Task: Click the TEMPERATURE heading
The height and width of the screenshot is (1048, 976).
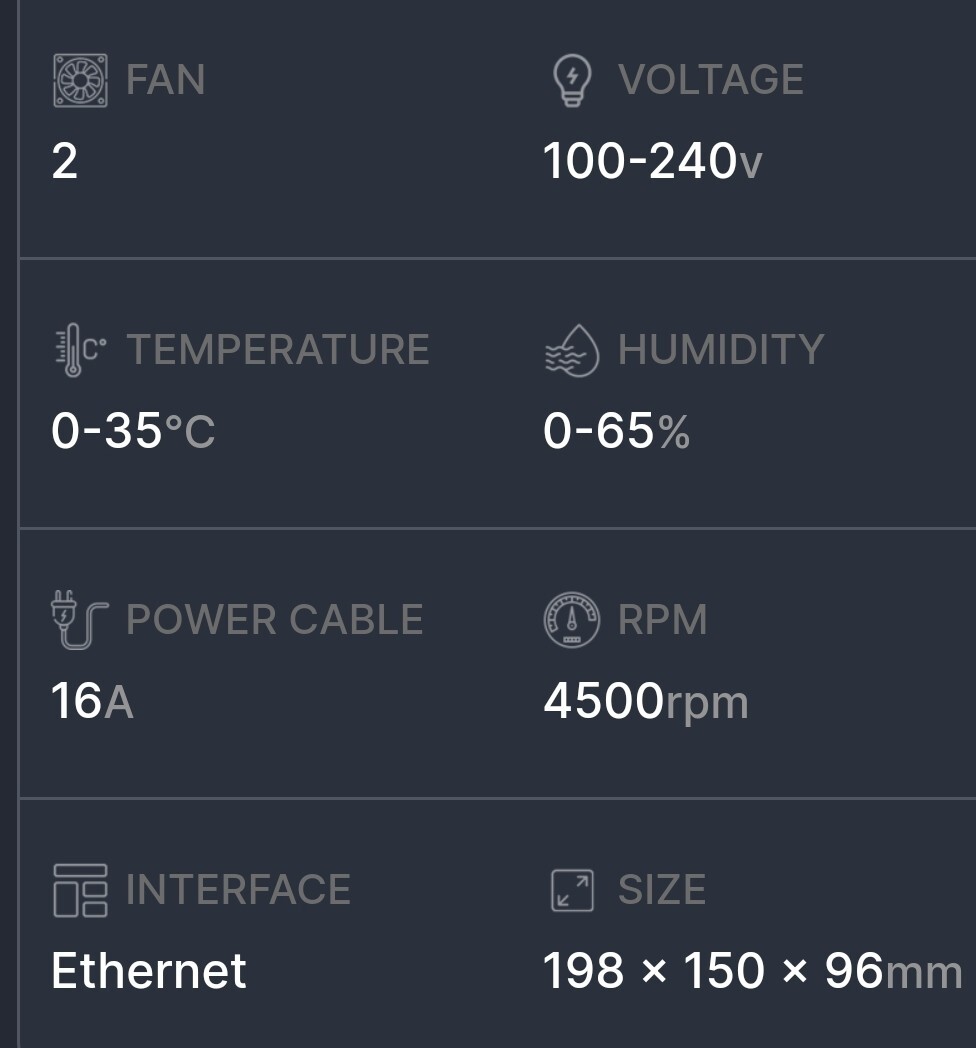Action: pyautogui.click(x=278, y=350)
